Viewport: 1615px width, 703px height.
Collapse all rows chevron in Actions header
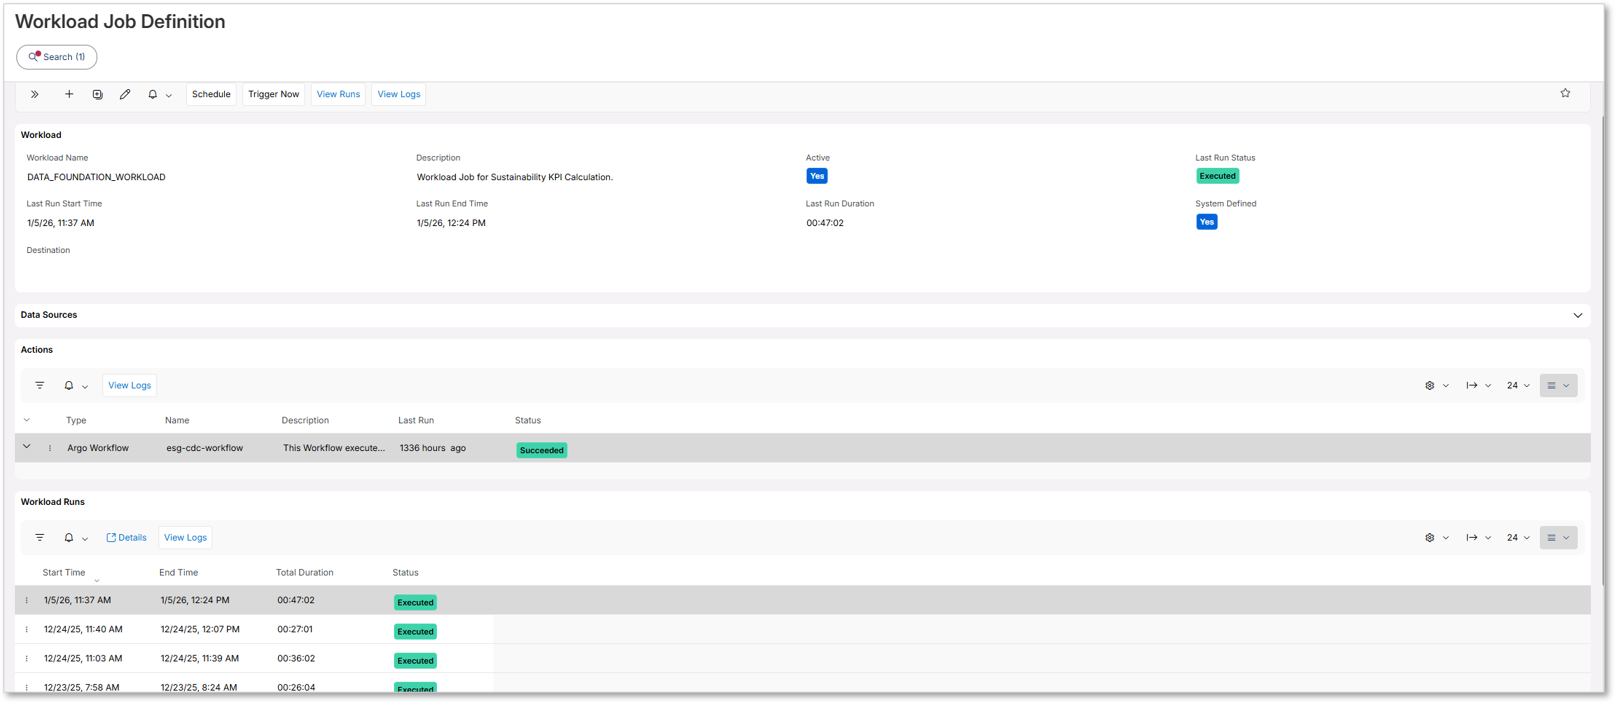27,420
